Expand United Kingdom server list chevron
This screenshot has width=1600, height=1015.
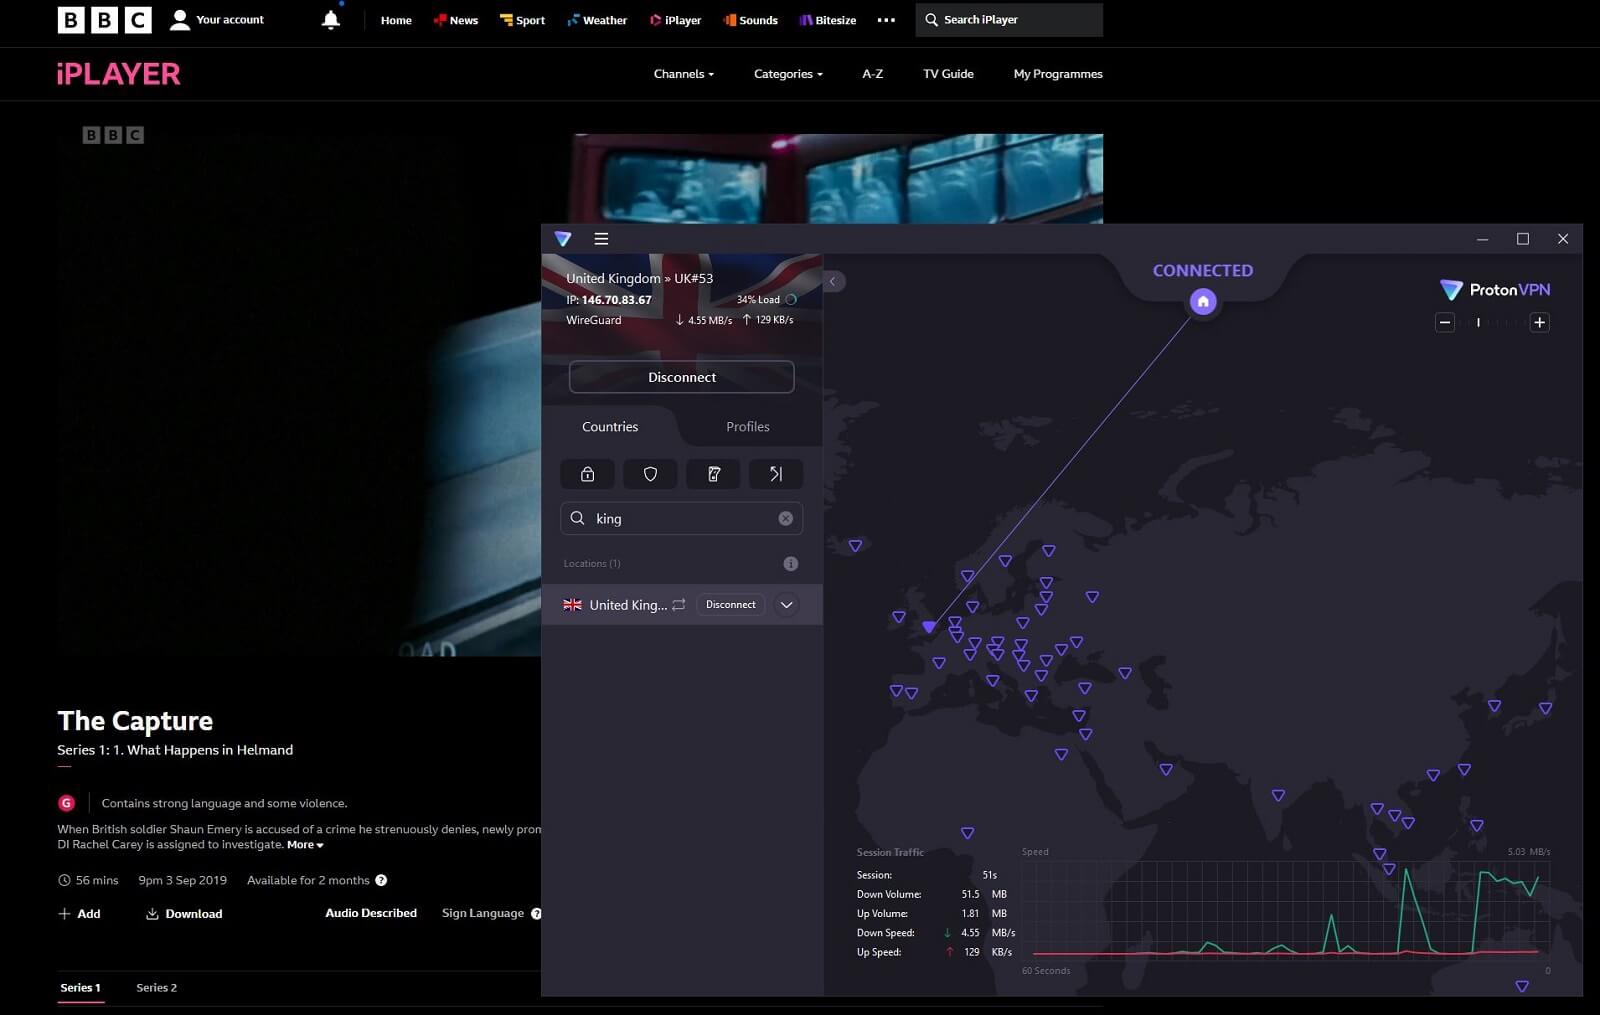point(787,605)
